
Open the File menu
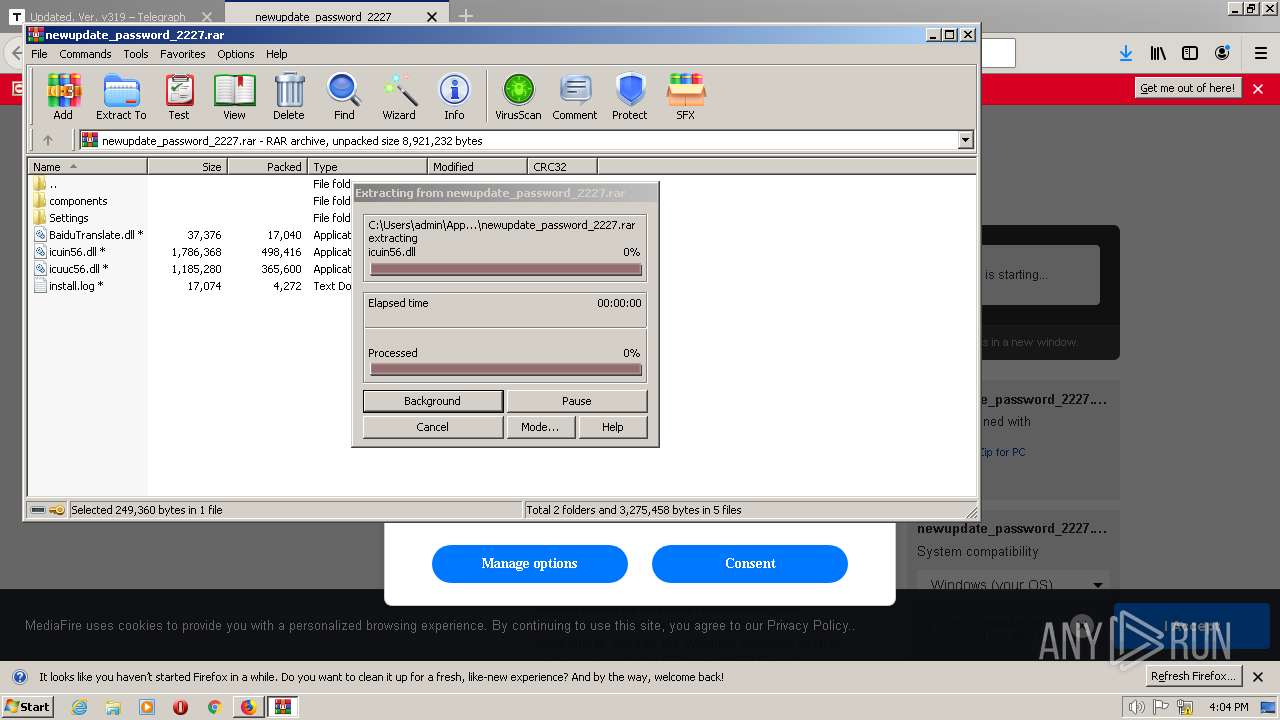(39, 54)
